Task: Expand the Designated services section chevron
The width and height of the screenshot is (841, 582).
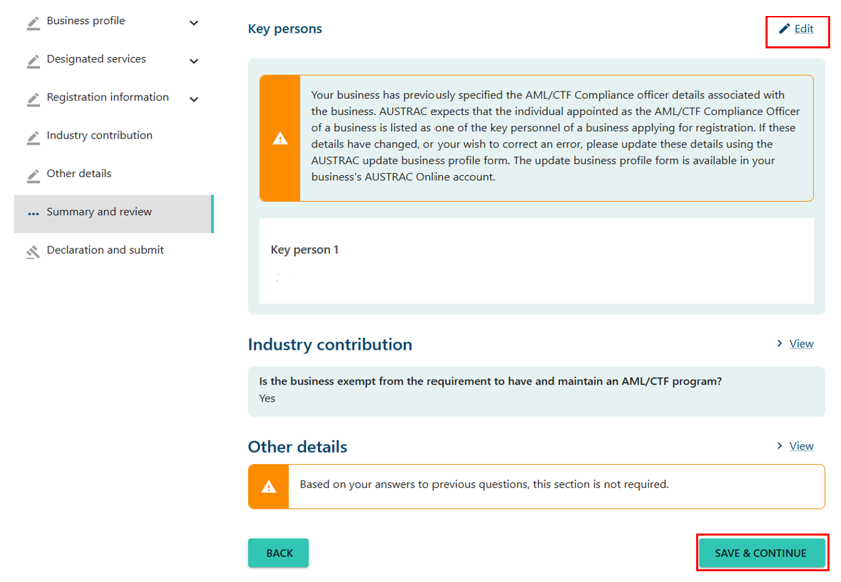Action: click(193, 61)
